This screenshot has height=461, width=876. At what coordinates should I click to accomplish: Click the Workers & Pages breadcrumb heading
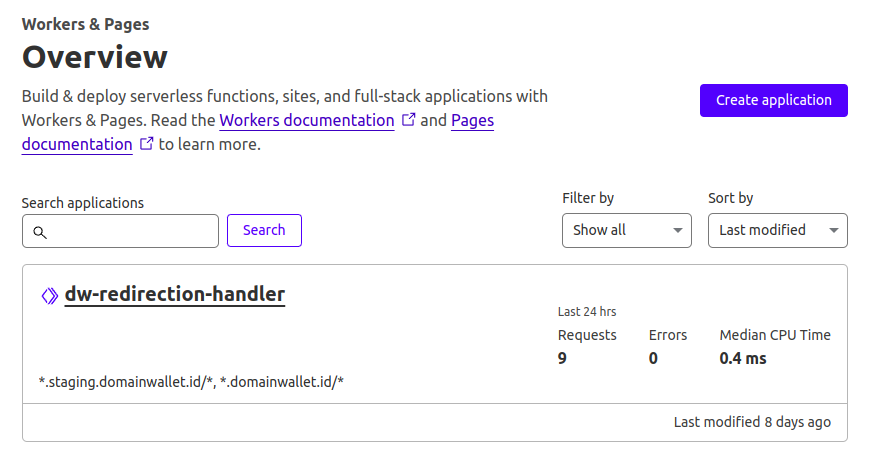tap(85, 24)
